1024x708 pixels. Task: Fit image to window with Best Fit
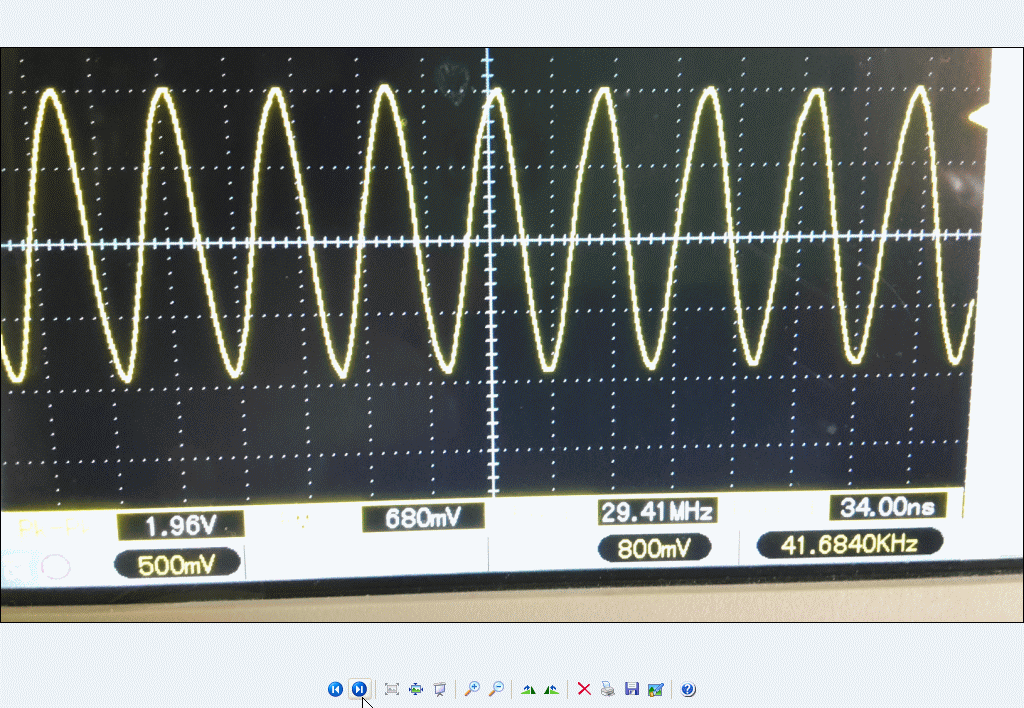[x=392, y=689]
